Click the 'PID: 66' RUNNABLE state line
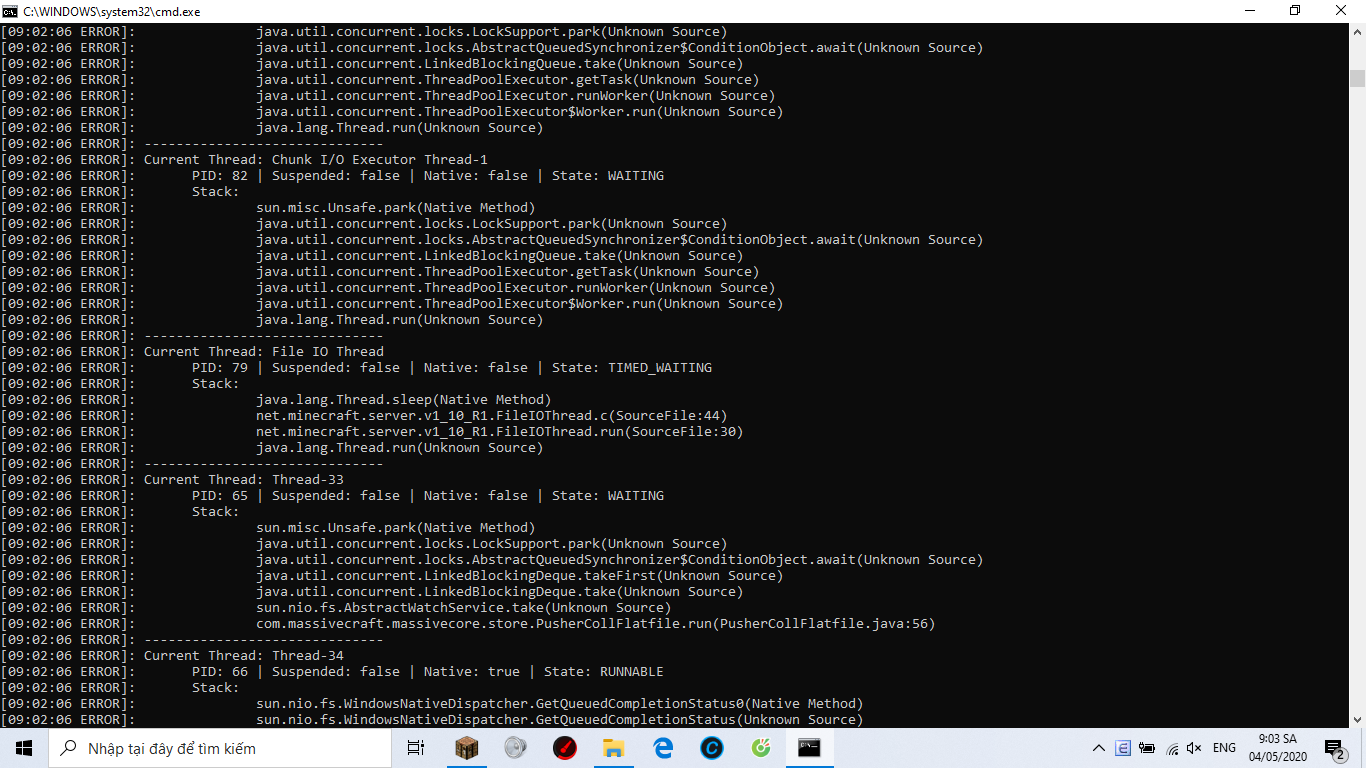 [428, 672]
